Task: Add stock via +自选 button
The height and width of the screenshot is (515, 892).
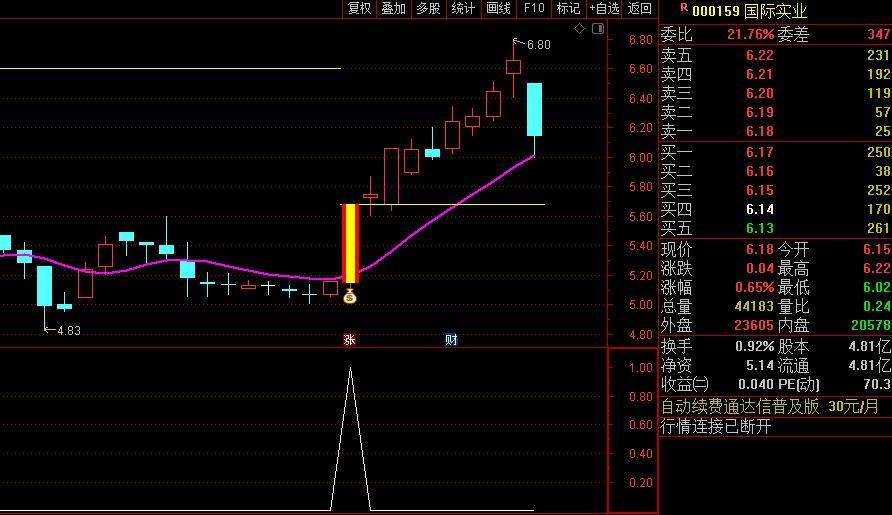Action: coord(604,9)
